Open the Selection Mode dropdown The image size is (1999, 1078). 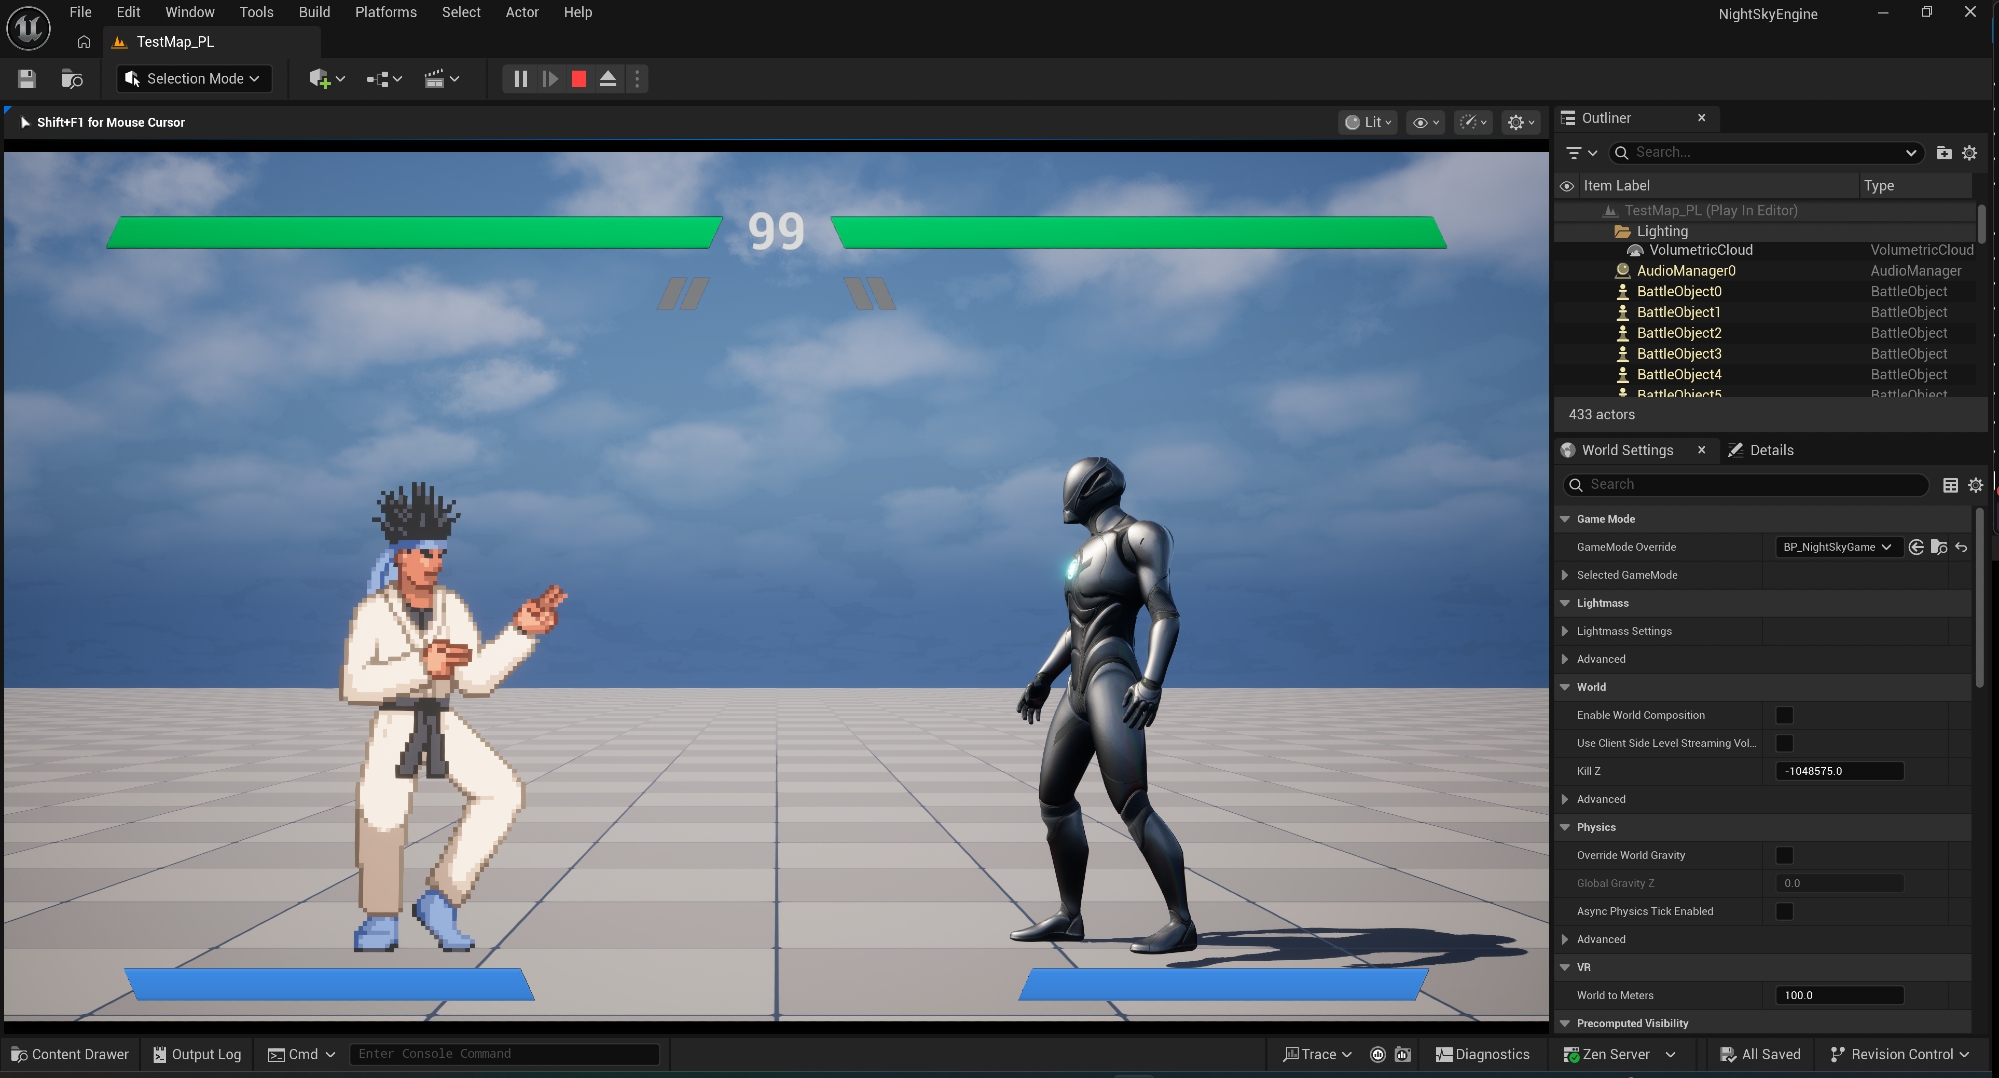click(x=194, y=79)
